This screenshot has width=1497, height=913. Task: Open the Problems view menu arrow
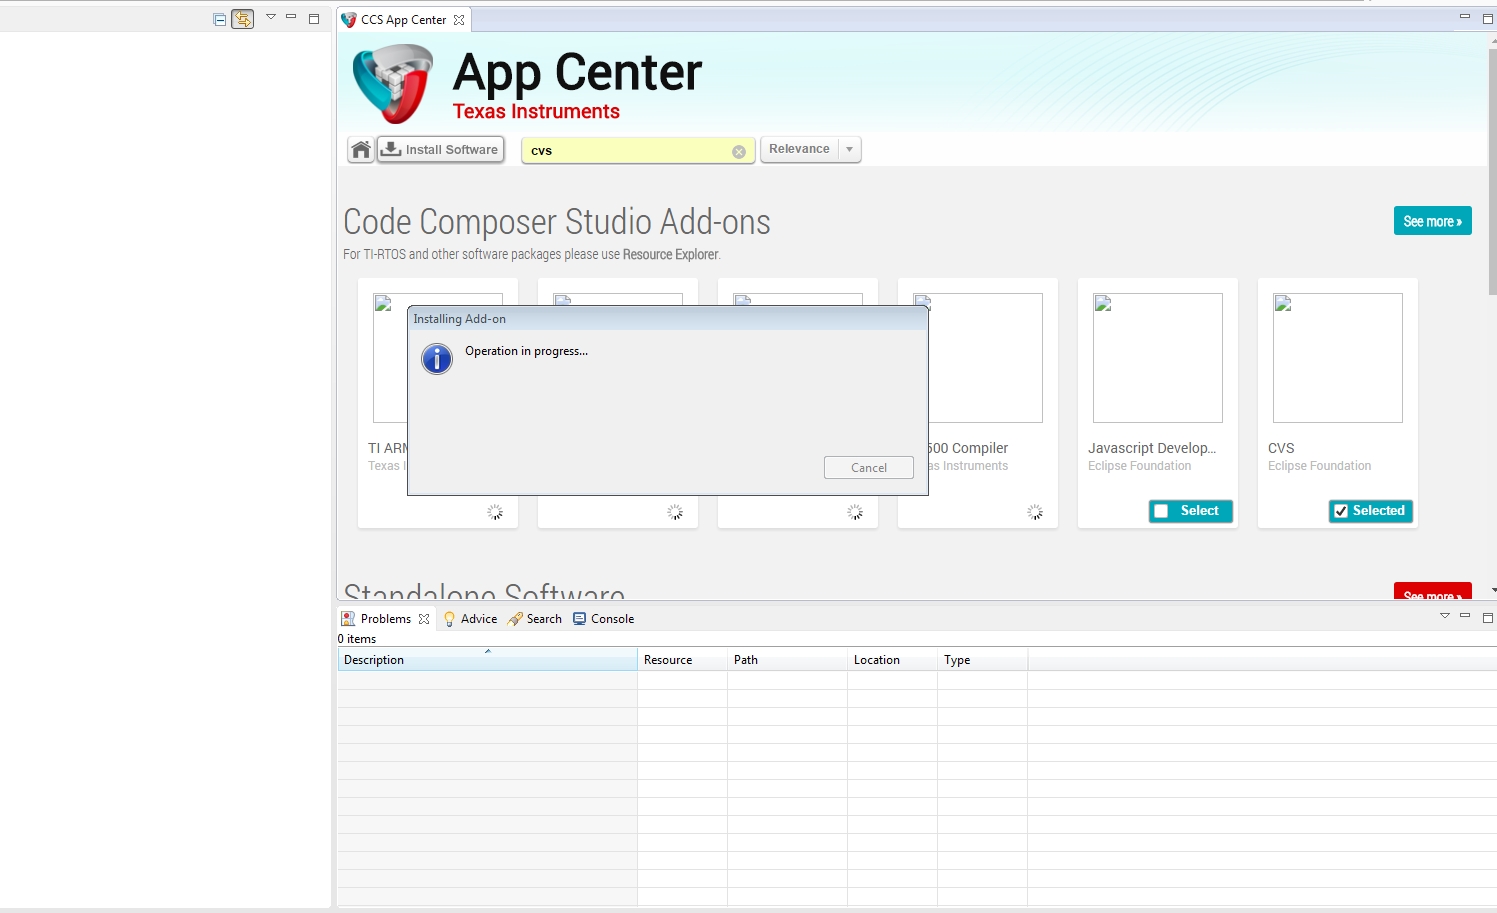click(1444, 616)
